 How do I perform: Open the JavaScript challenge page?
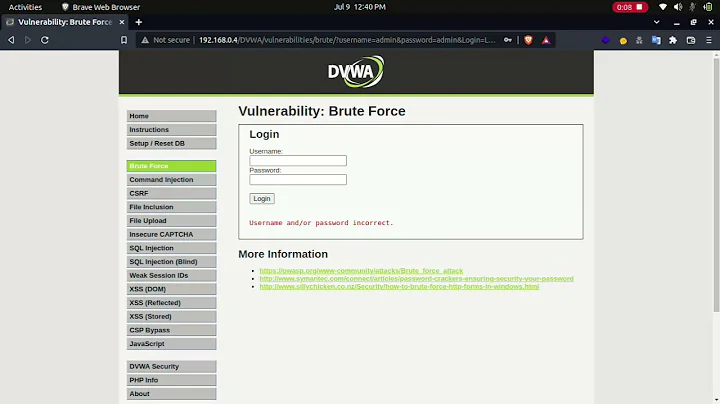coord(171,344)
